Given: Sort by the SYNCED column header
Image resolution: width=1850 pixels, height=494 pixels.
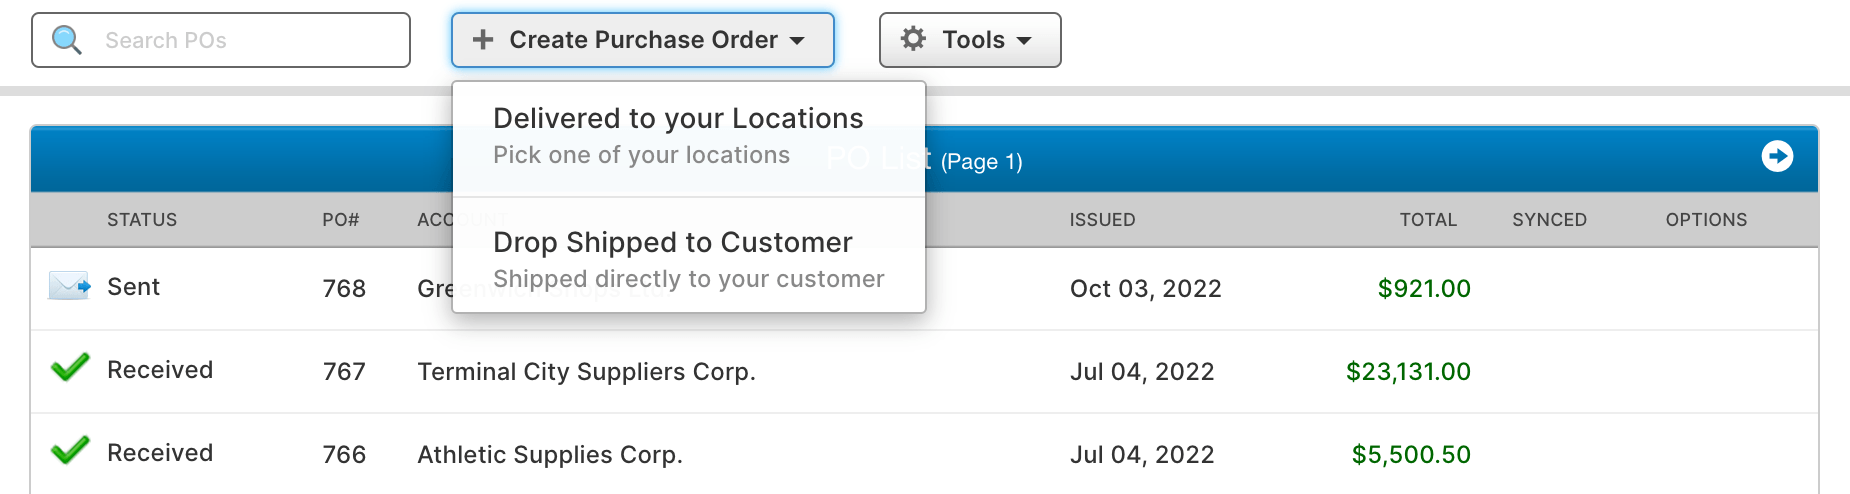Looking at the screenshot, I should (x=1549, y=220).
